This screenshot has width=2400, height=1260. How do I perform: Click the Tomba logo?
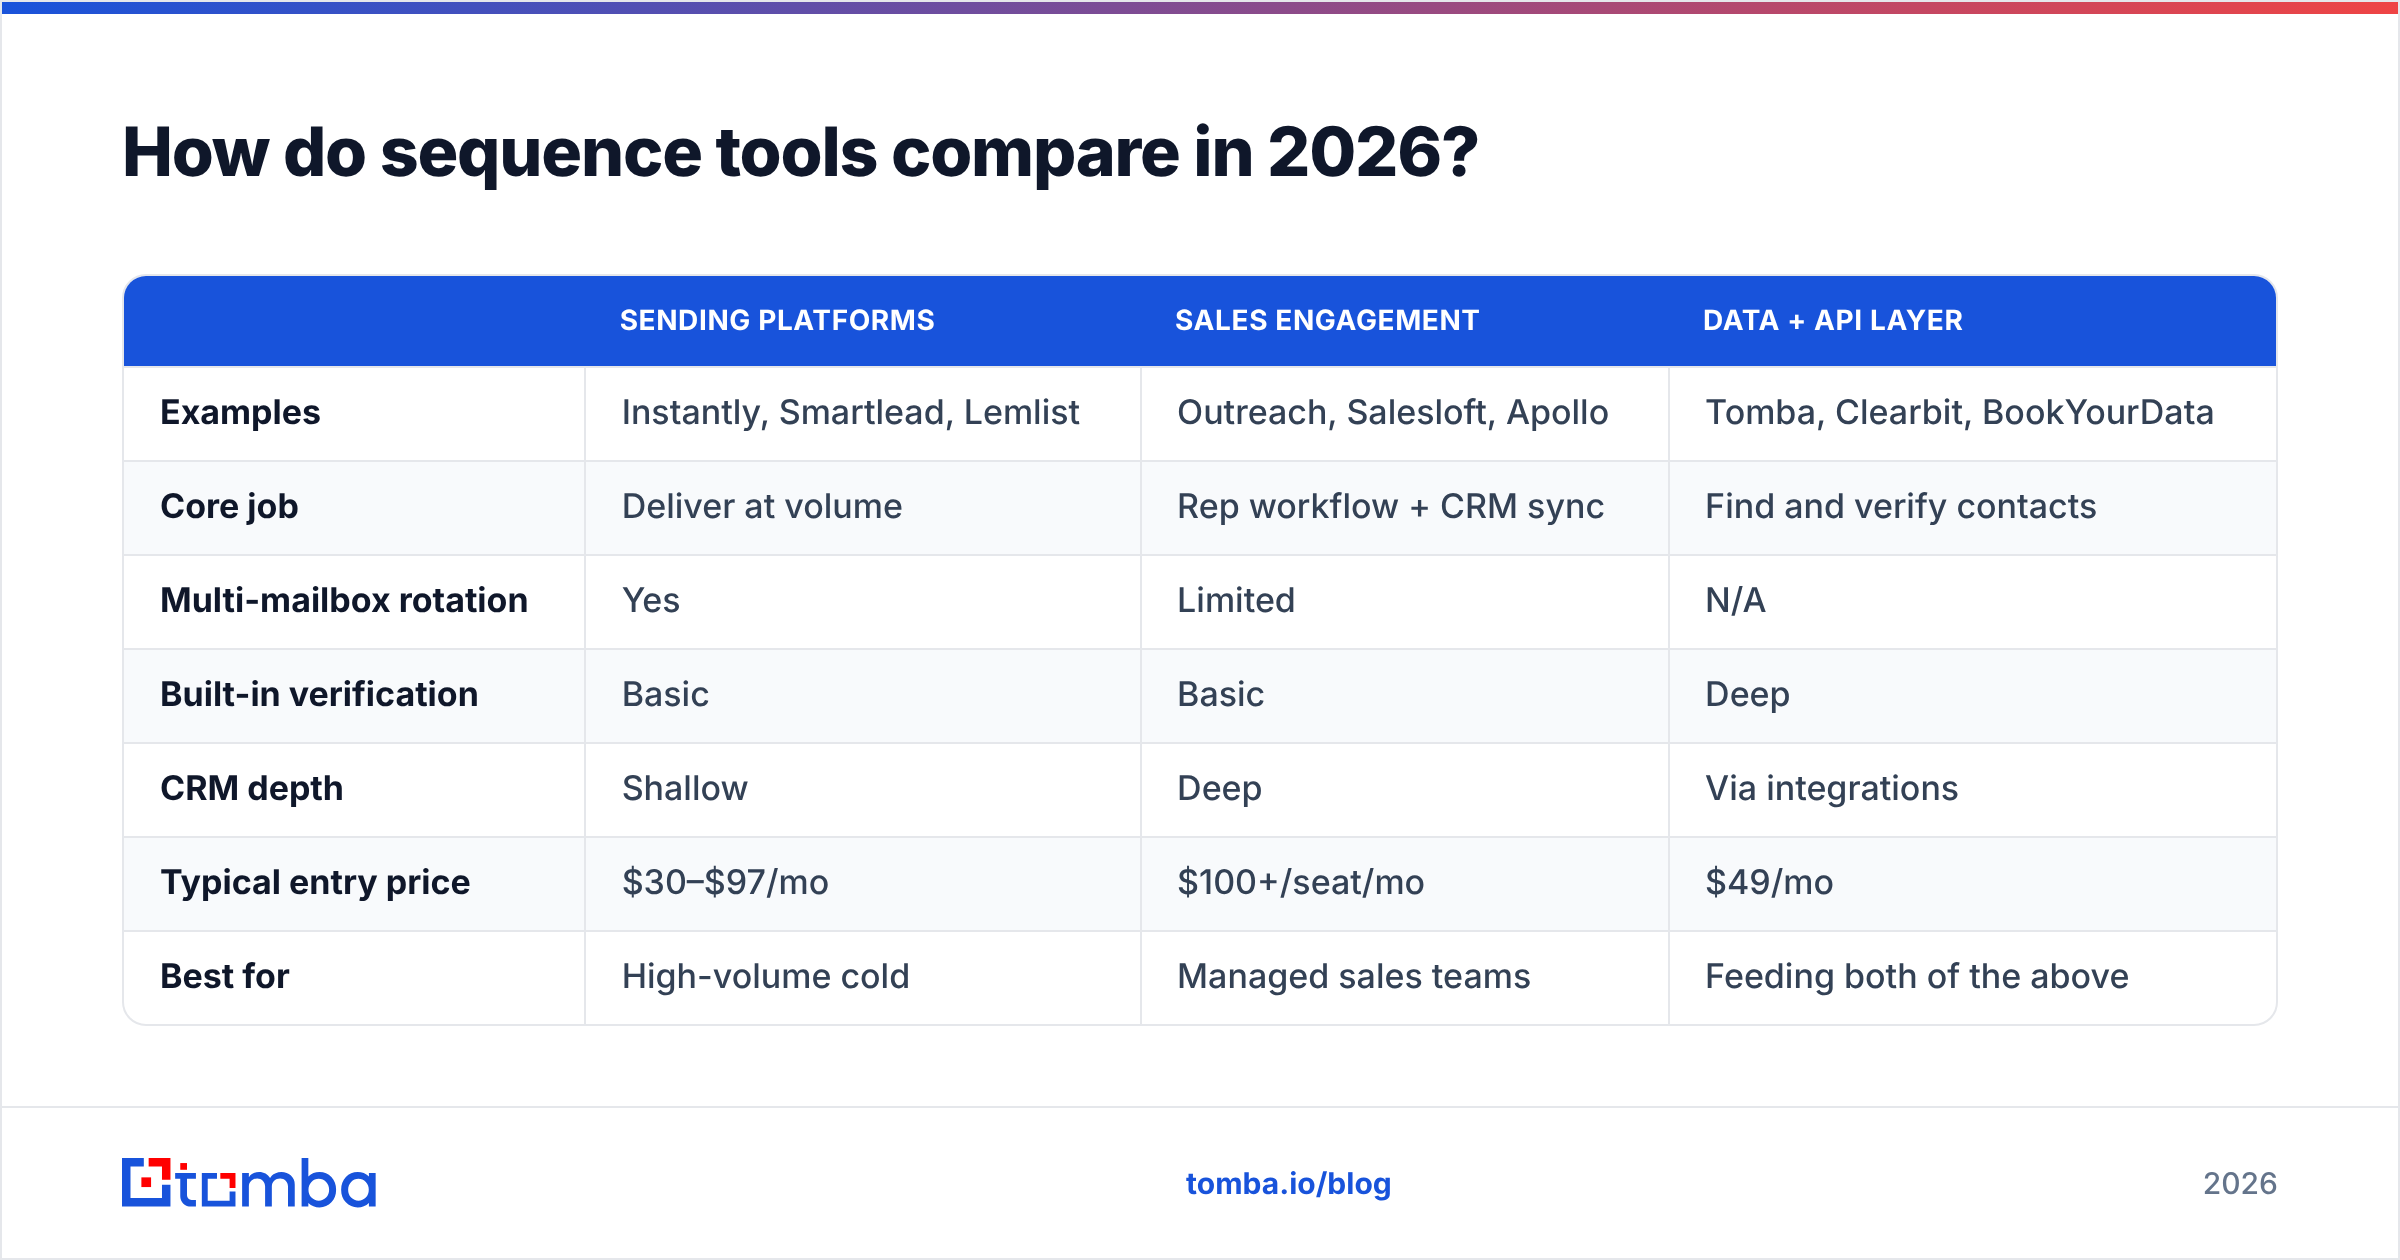[249, 1183]
